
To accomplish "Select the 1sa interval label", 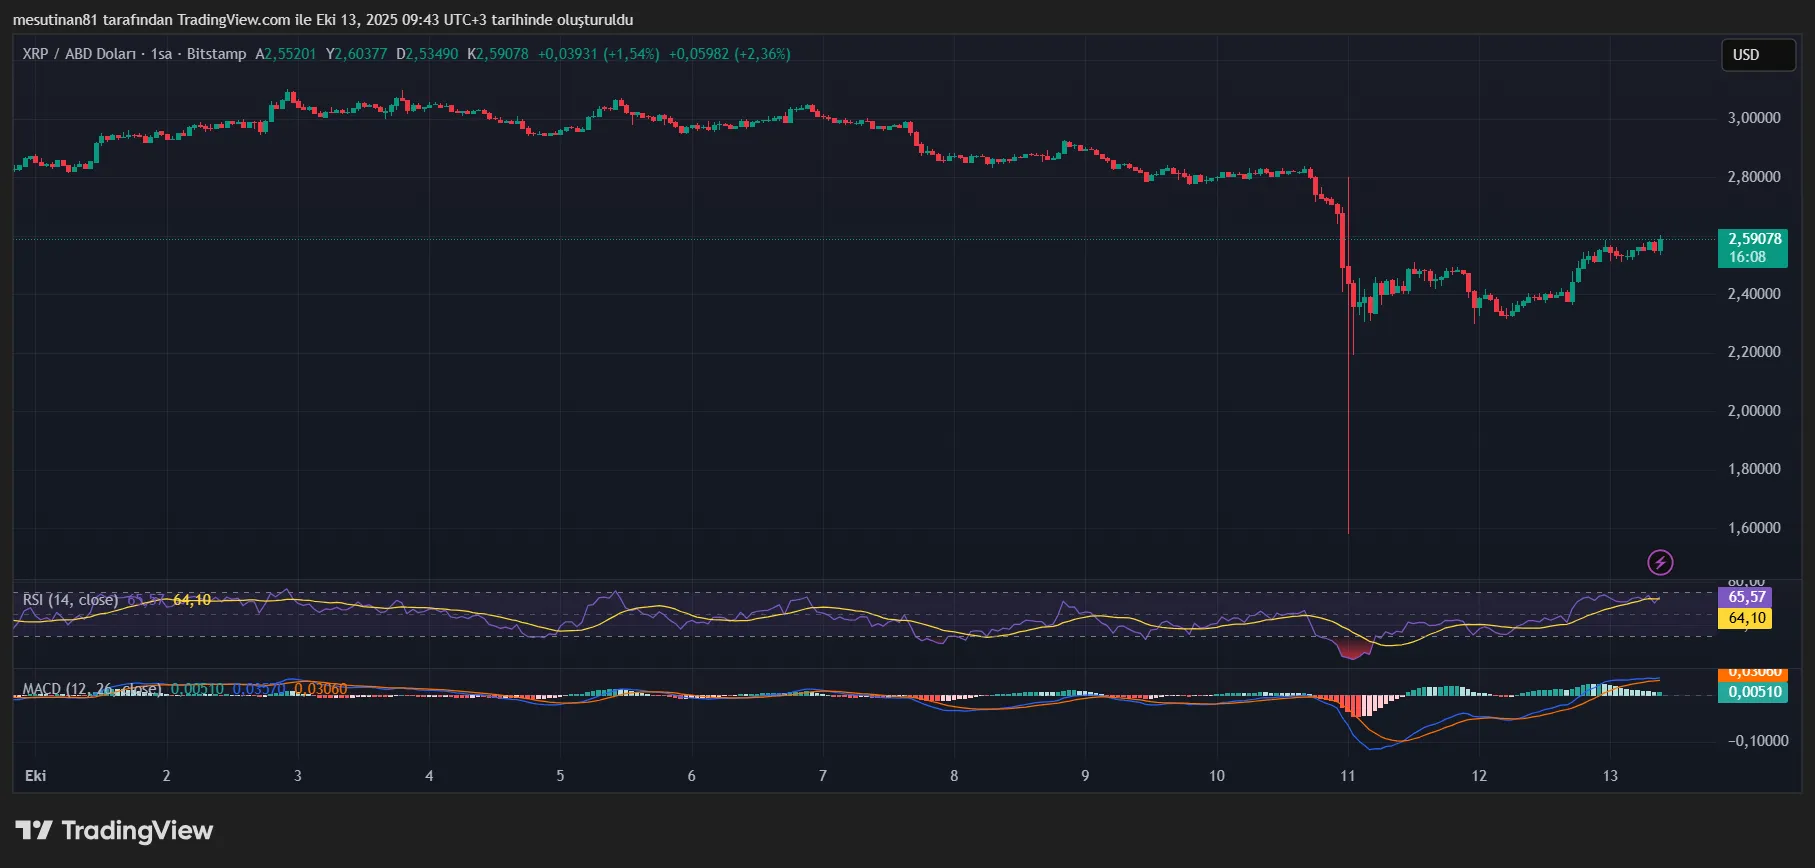I will [161, 54].
